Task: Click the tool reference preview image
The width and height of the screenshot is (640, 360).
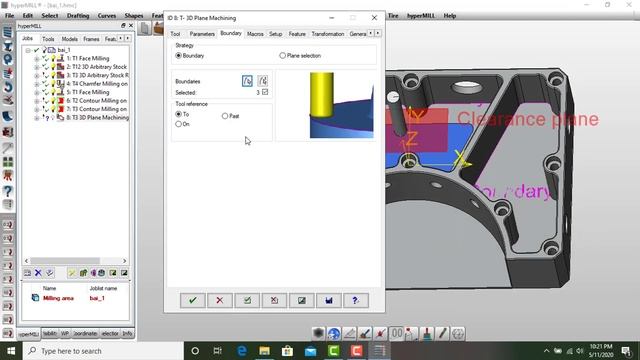Action: pos(341,105)
